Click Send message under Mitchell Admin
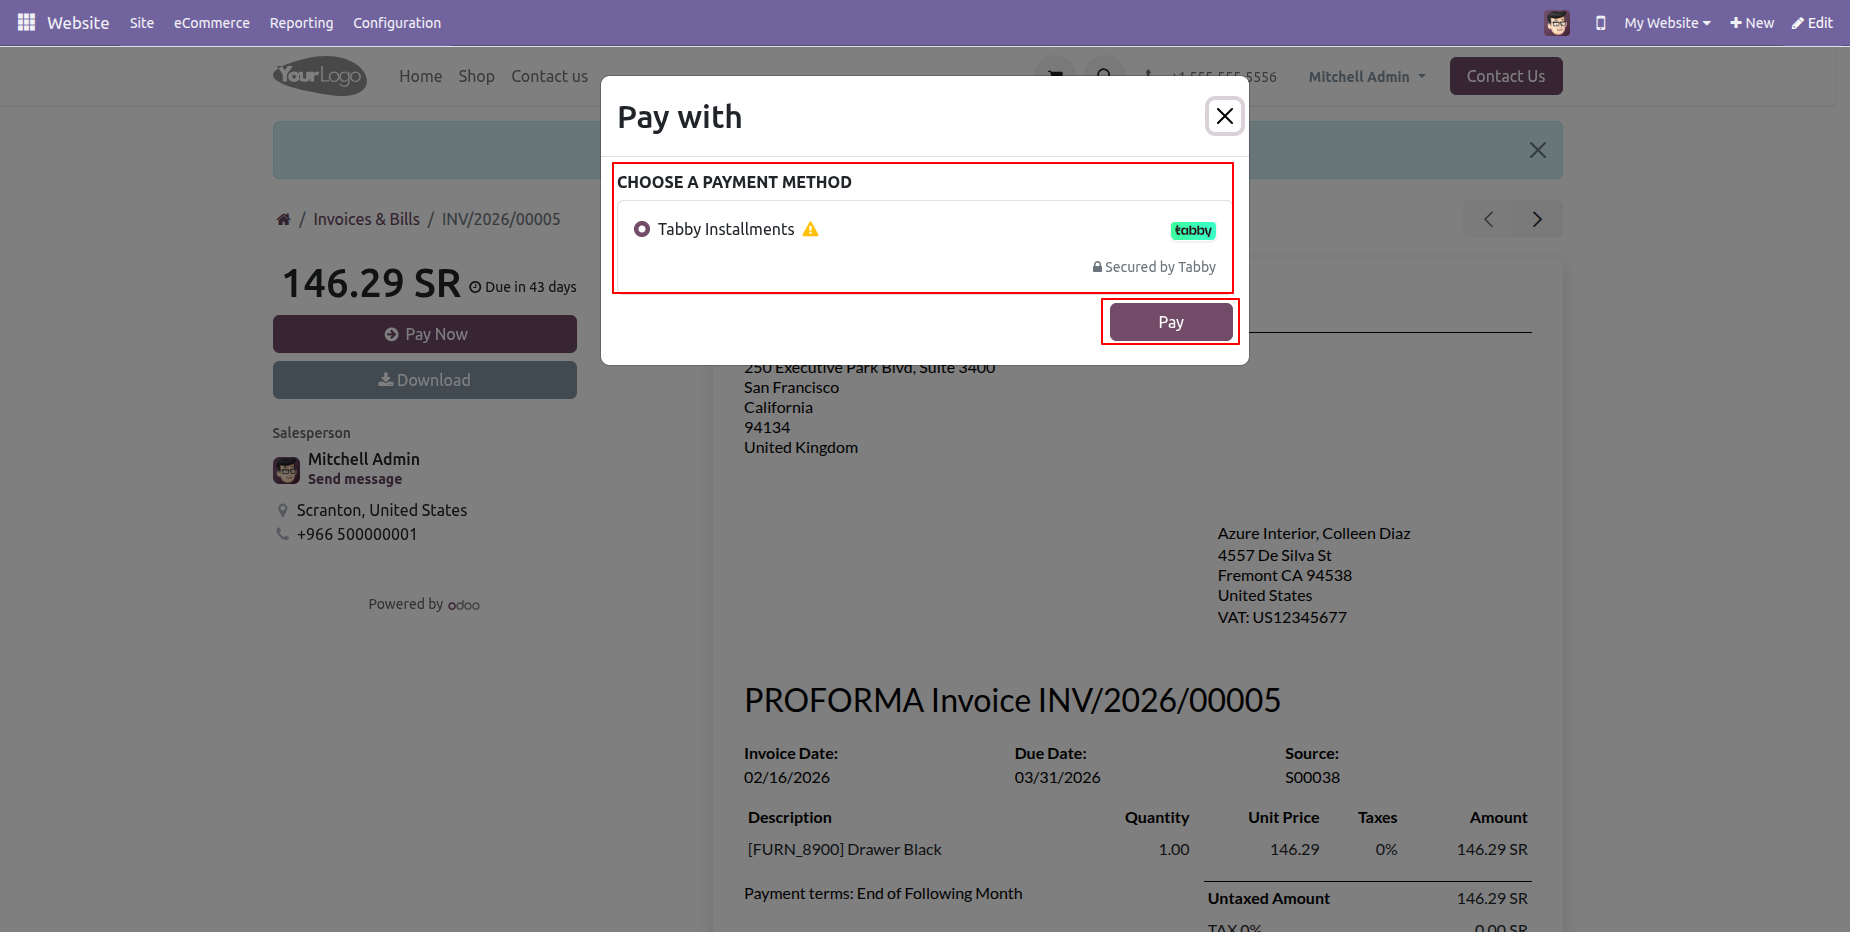Screen dimensions: 1850x932 point(355,479)
